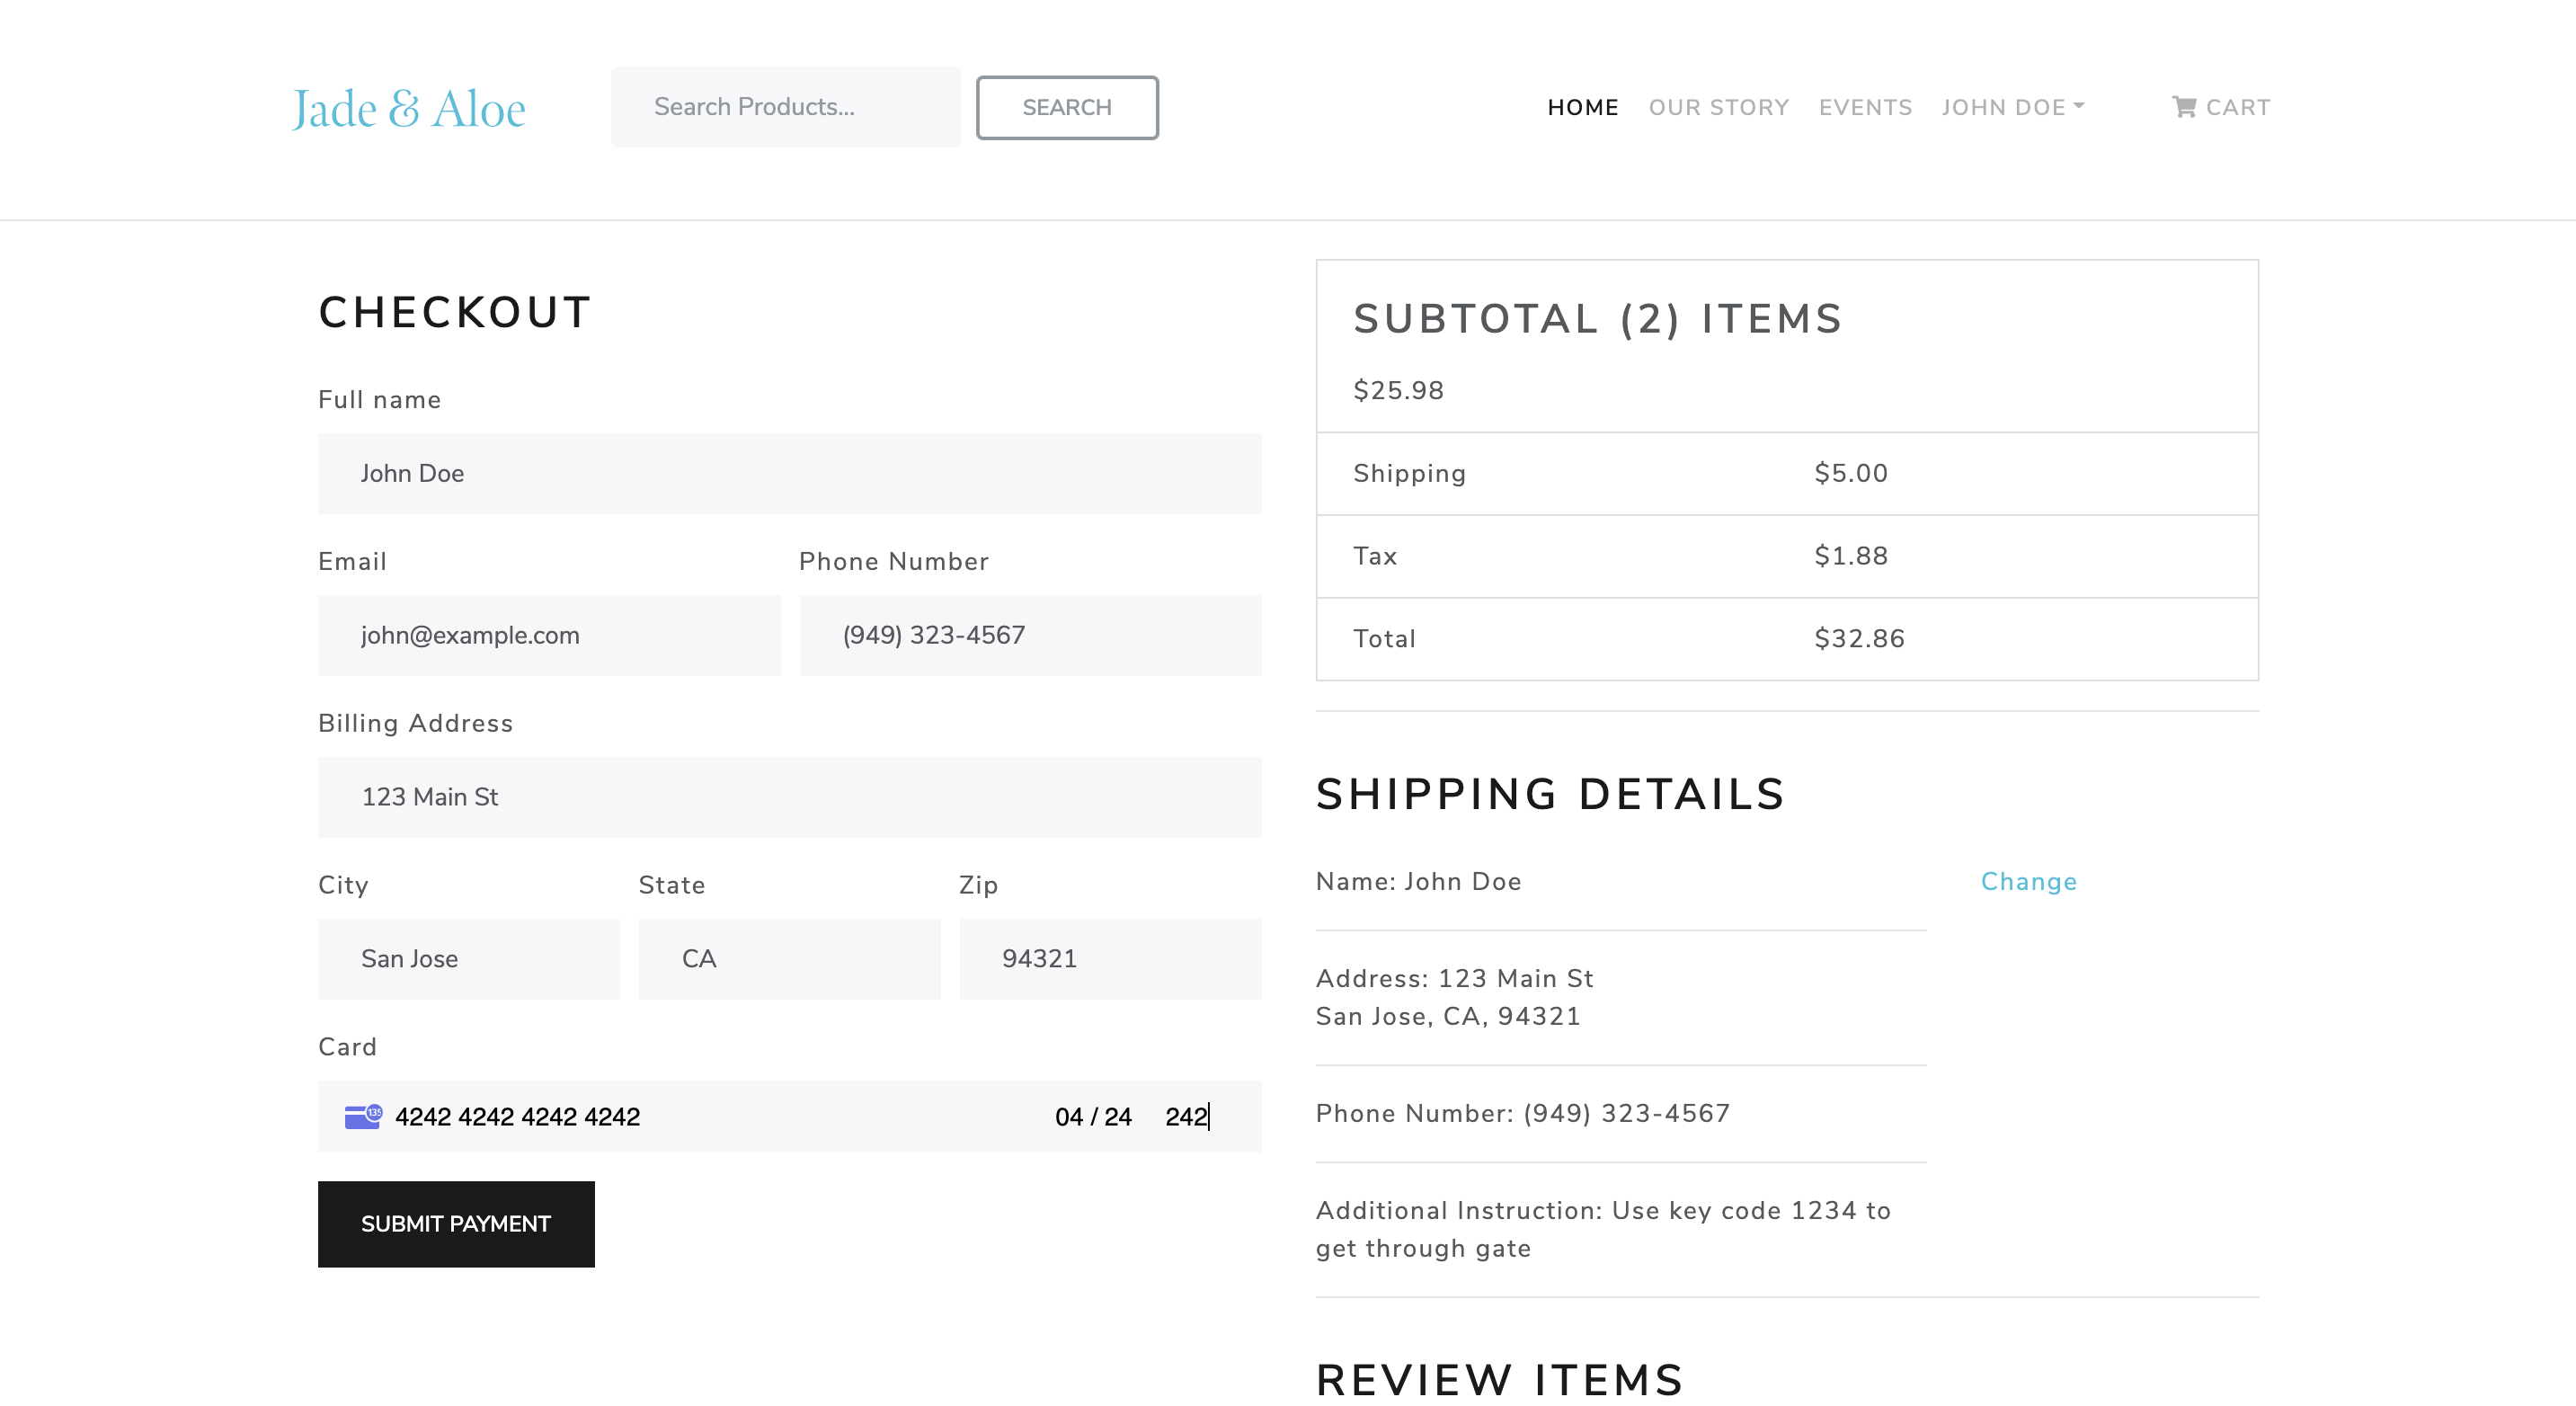Click the card number 4242 4242 4242 4242
This screenshot has height=1406, width=2576.
click(x=517, y=1116)
